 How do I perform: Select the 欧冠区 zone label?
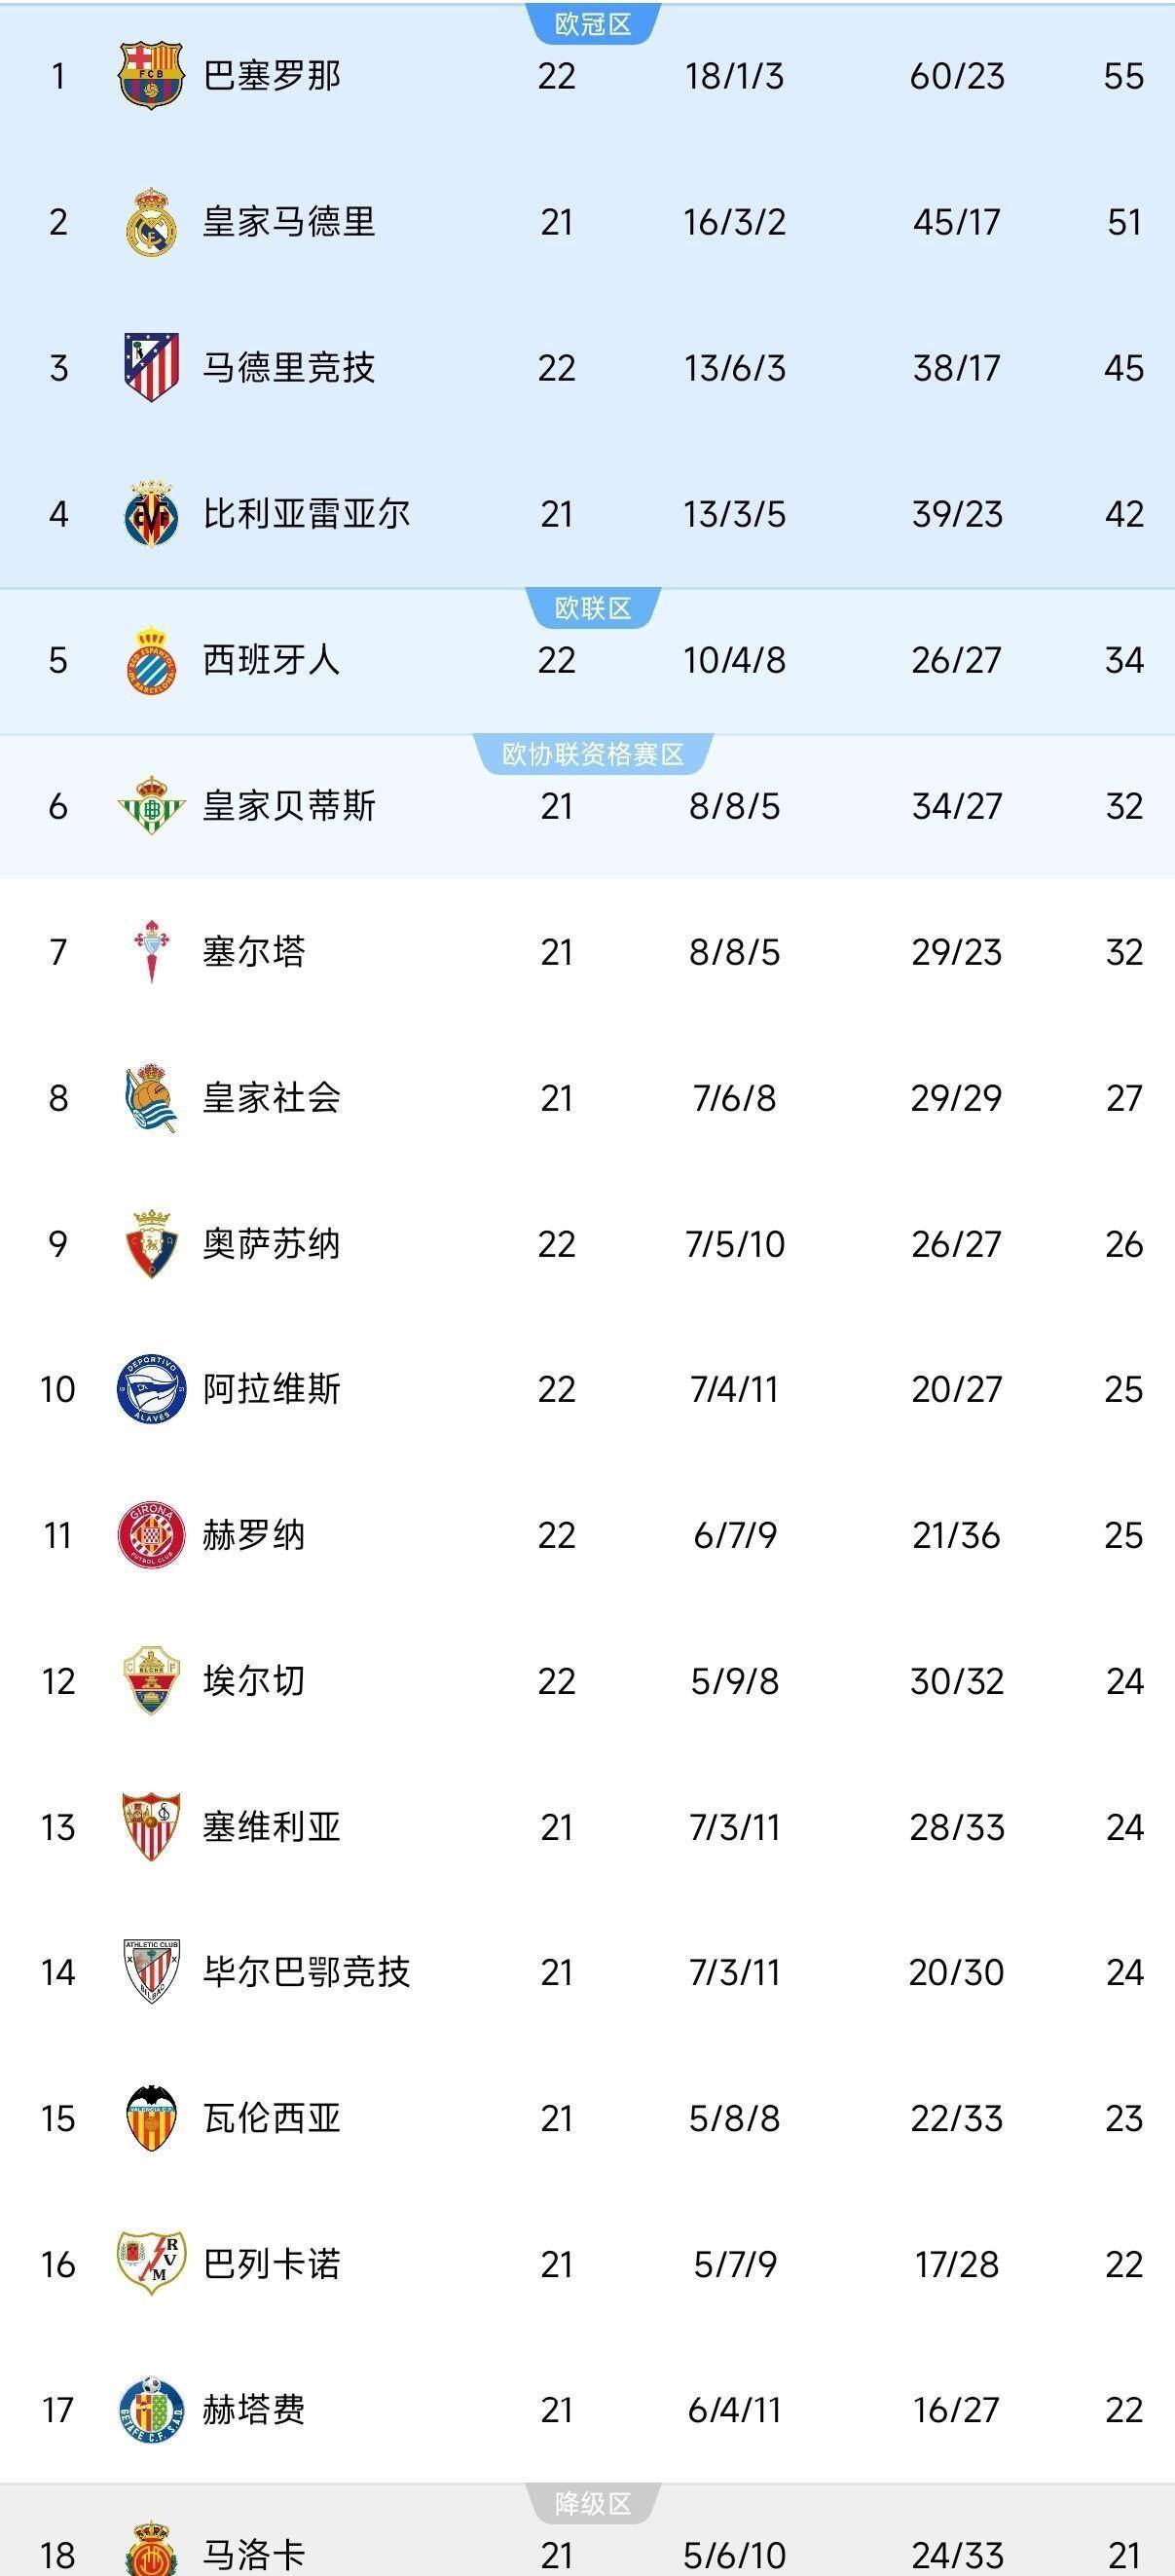point(592,24)
